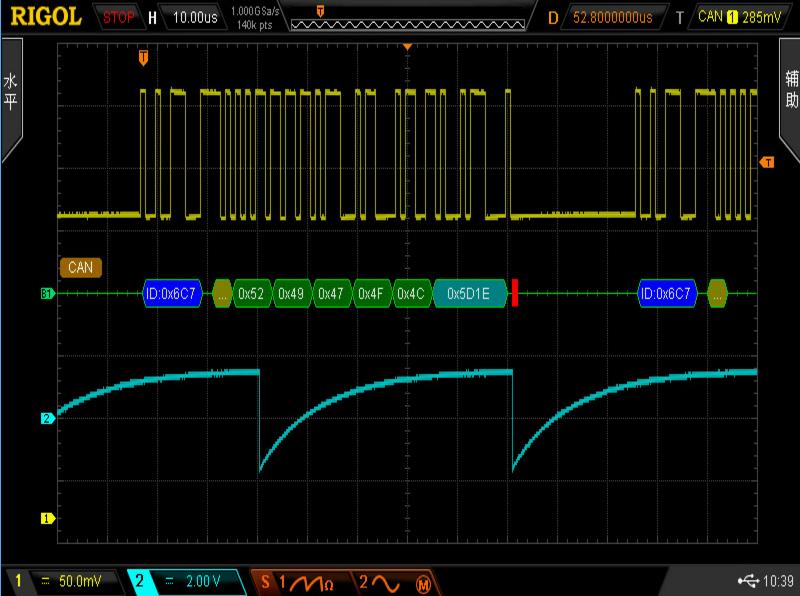
Task: Select the orange trigger level marker on right edge
Action: tap(767, 162)
